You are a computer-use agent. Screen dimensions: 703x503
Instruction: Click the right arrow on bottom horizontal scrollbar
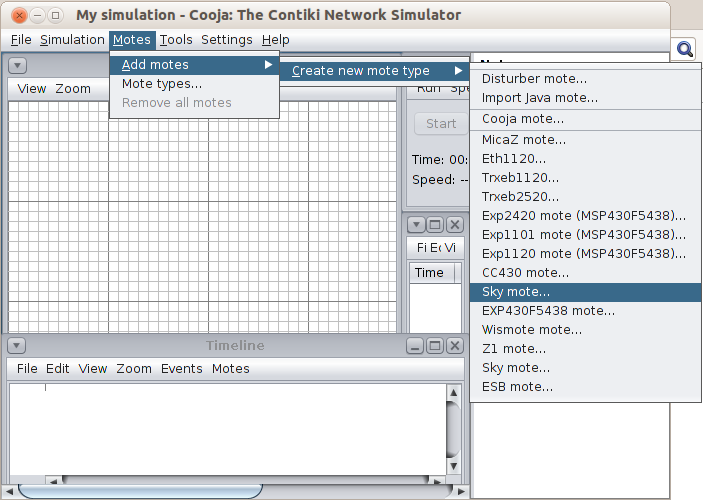pos(460,491)
